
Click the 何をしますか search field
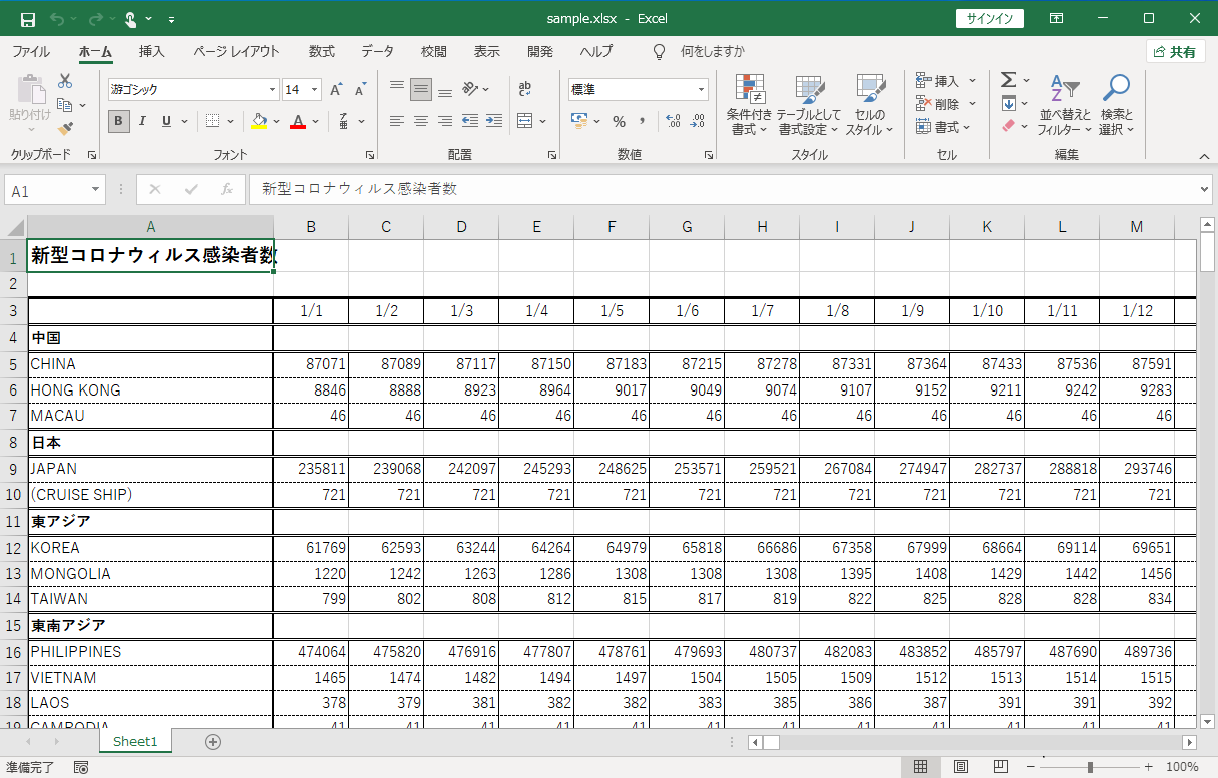pyautogui.click(x=712, y=52)
